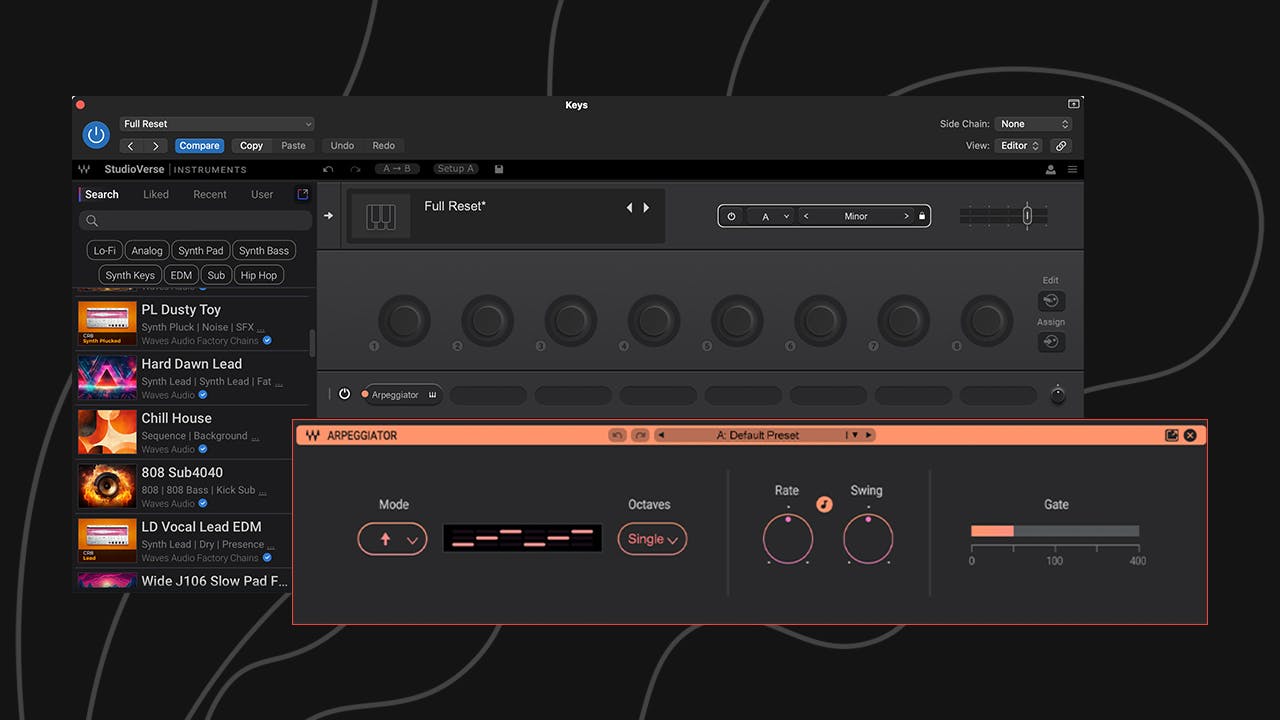Open the user account profile icon
1280x720 pixels.
[1051, 170]
